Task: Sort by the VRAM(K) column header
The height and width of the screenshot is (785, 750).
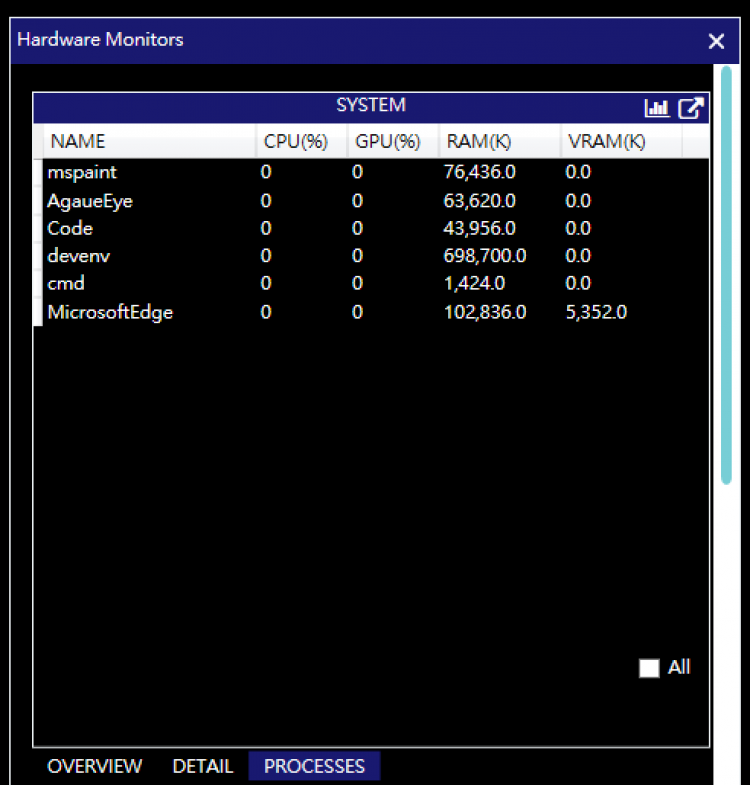Action: (606, 141)
